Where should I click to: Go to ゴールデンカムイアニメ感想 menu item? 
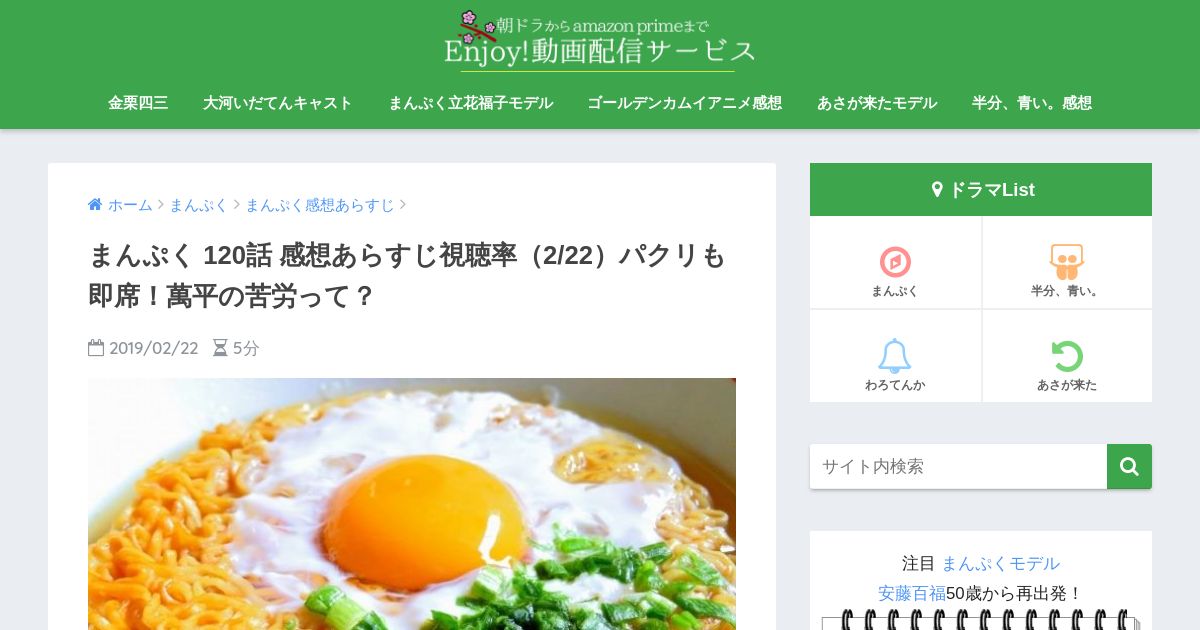[684, 102]
